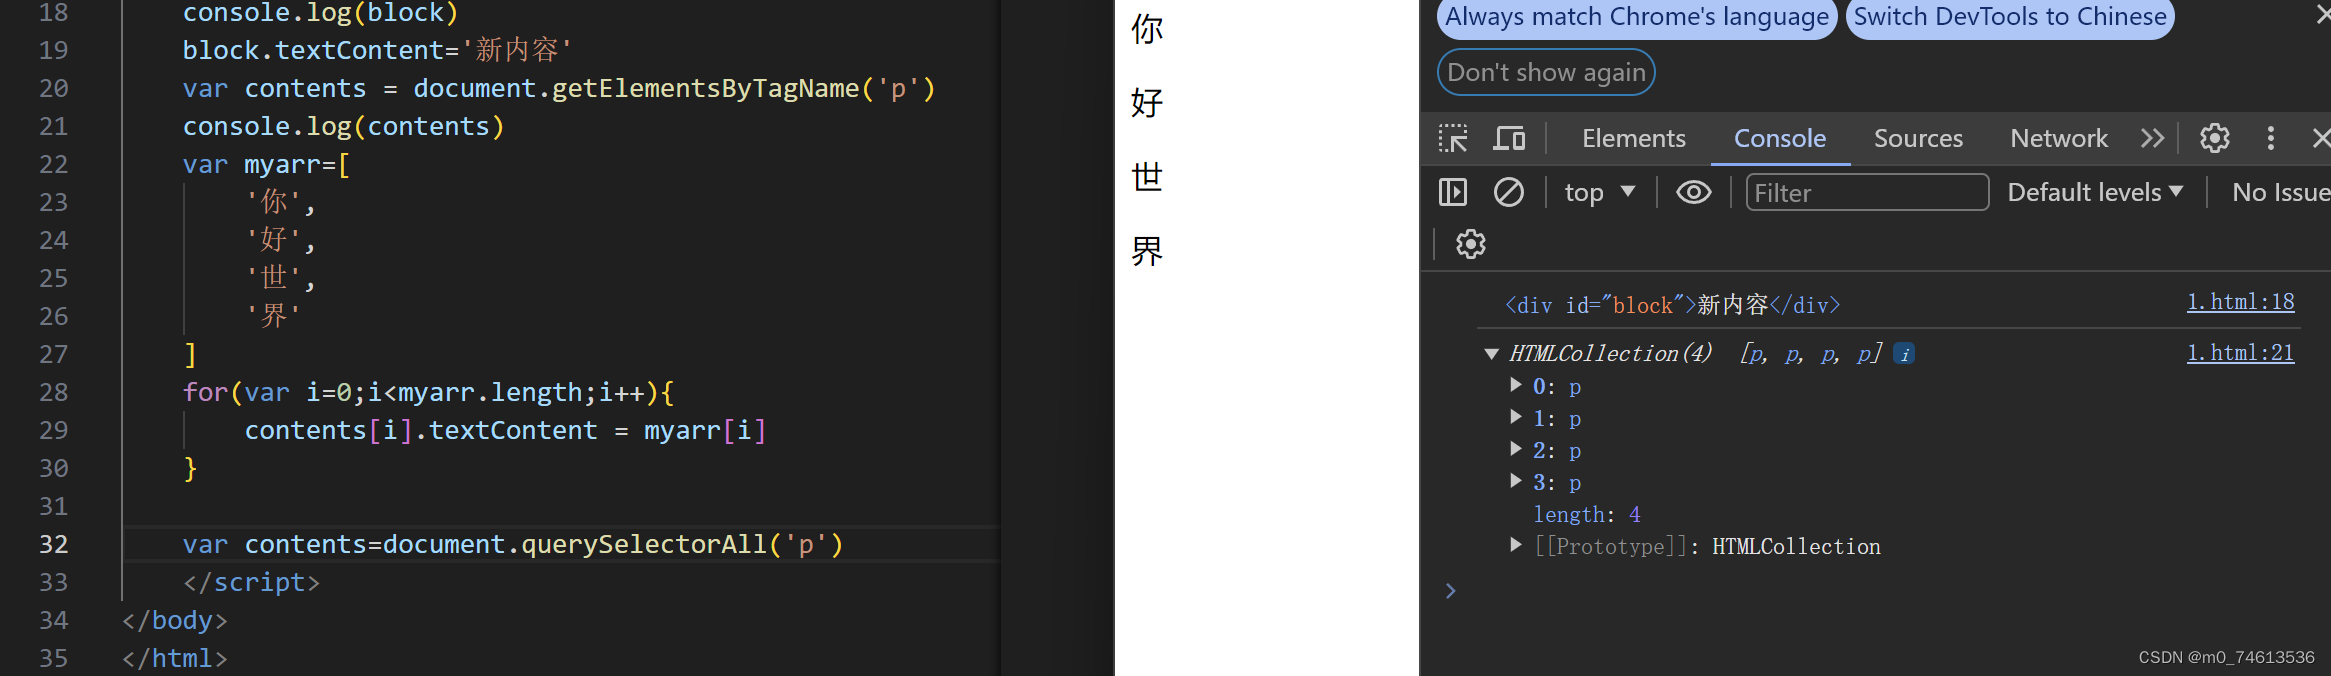Image resolution: width=2331 pixels, height=676 pixels.
Task: Expand item 2: p in collection
Action: click(1516, 449)
